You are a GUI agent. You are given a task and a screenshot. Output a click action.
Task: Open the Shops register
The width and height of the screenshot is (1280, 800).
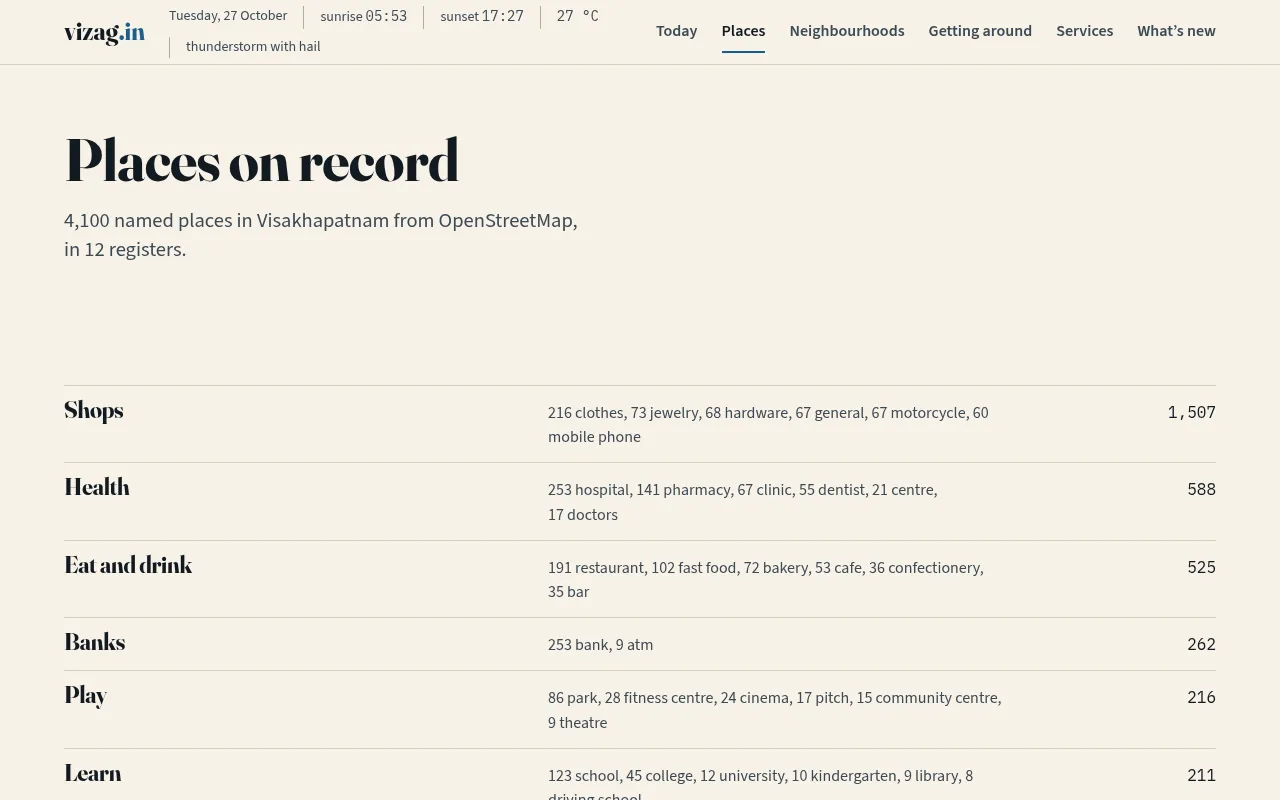tap(94, 410)
